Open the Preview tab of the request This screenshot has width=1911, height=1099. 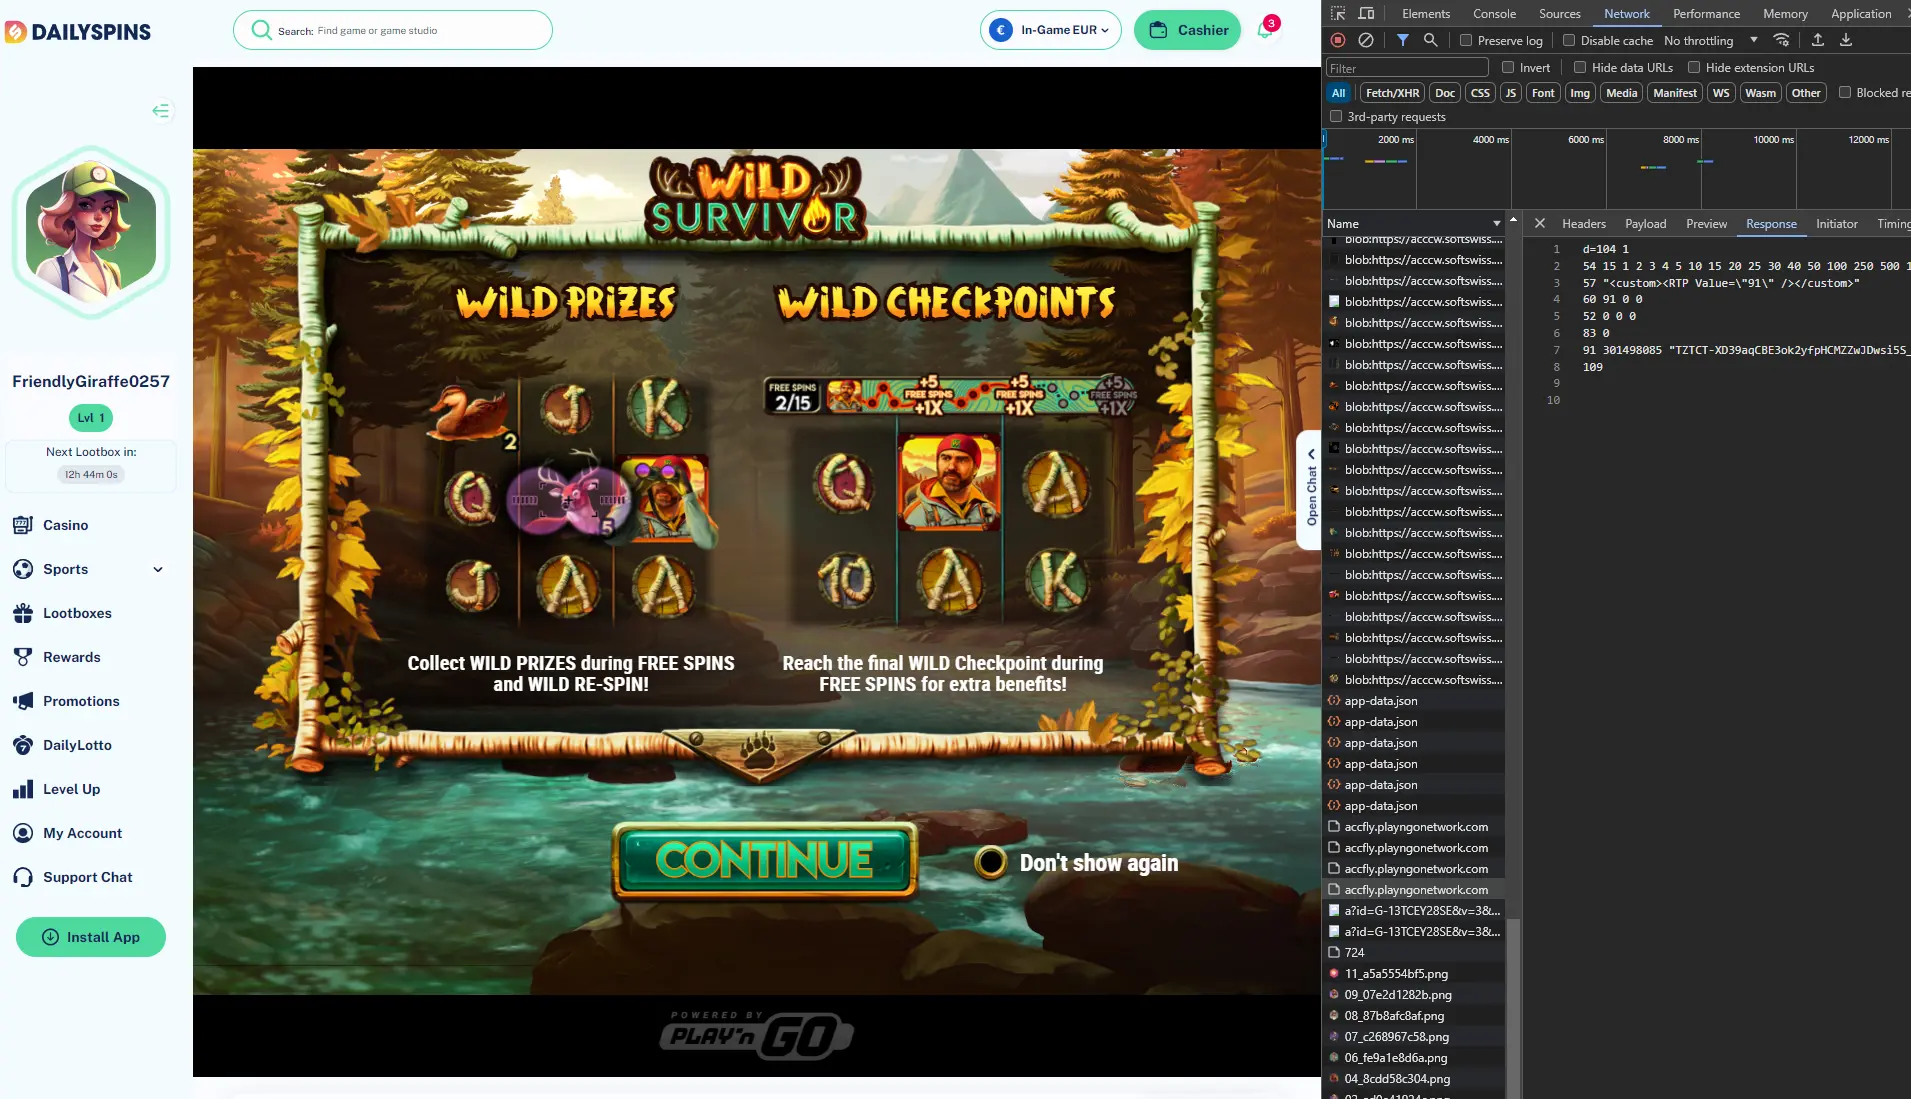1706,224
